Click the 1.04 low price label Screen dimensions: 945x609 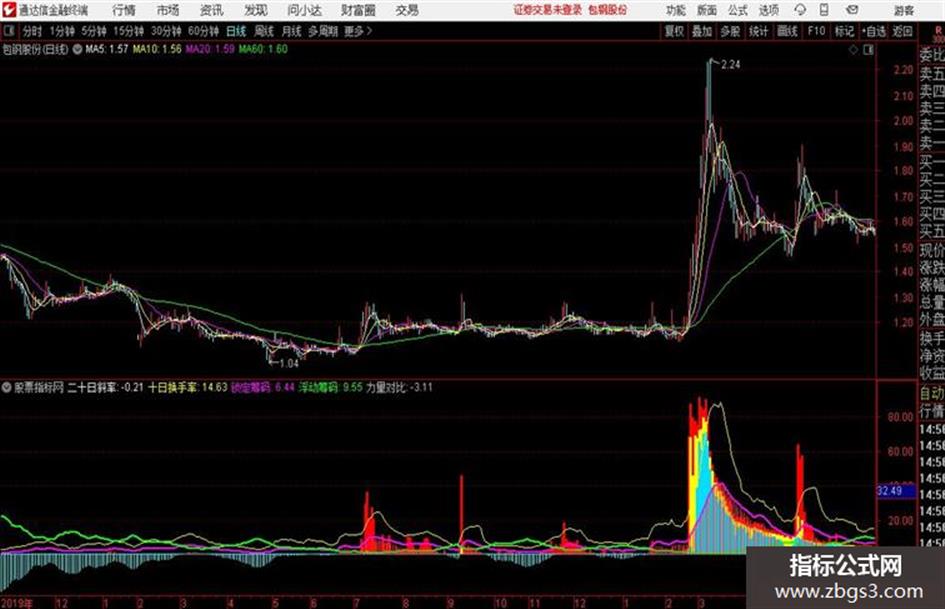pos(289,363)
